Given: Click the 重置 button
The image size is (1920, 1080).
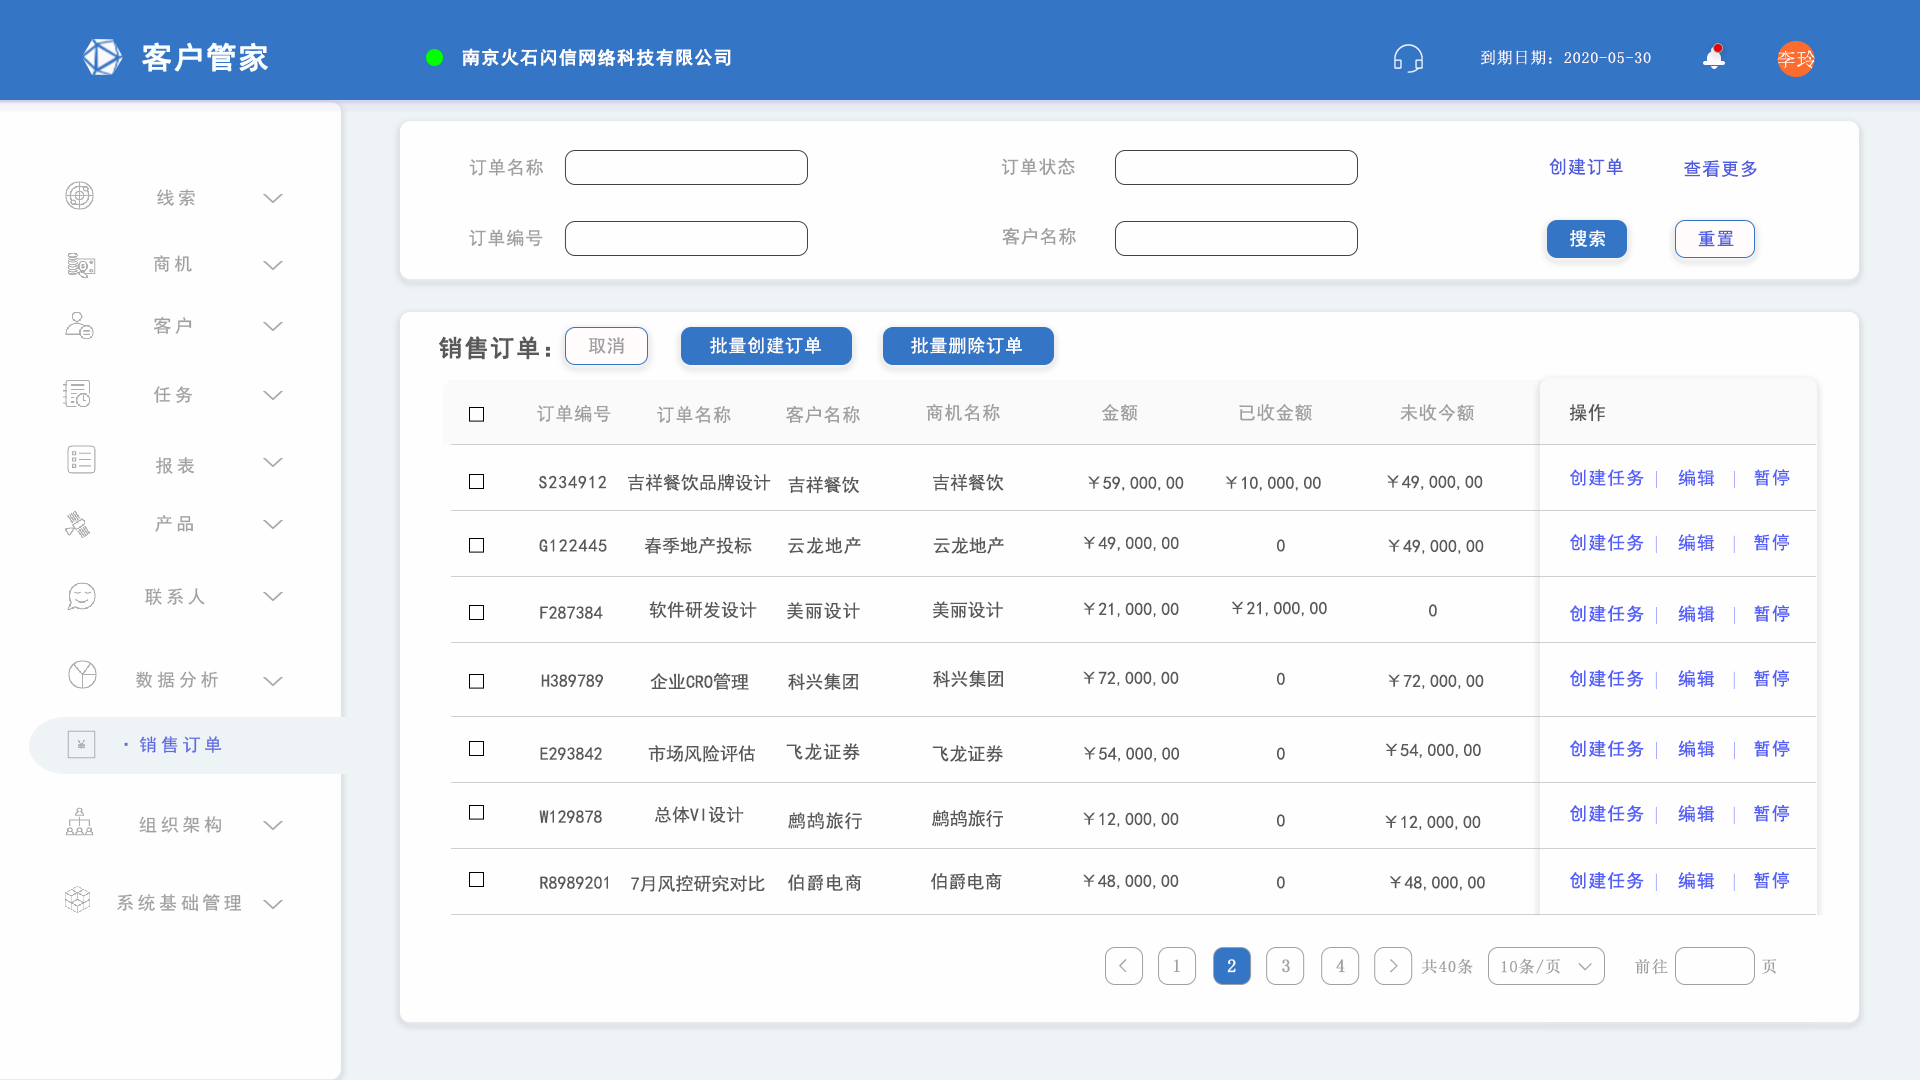Looking at the screenshot, I should pos(1715,239).
